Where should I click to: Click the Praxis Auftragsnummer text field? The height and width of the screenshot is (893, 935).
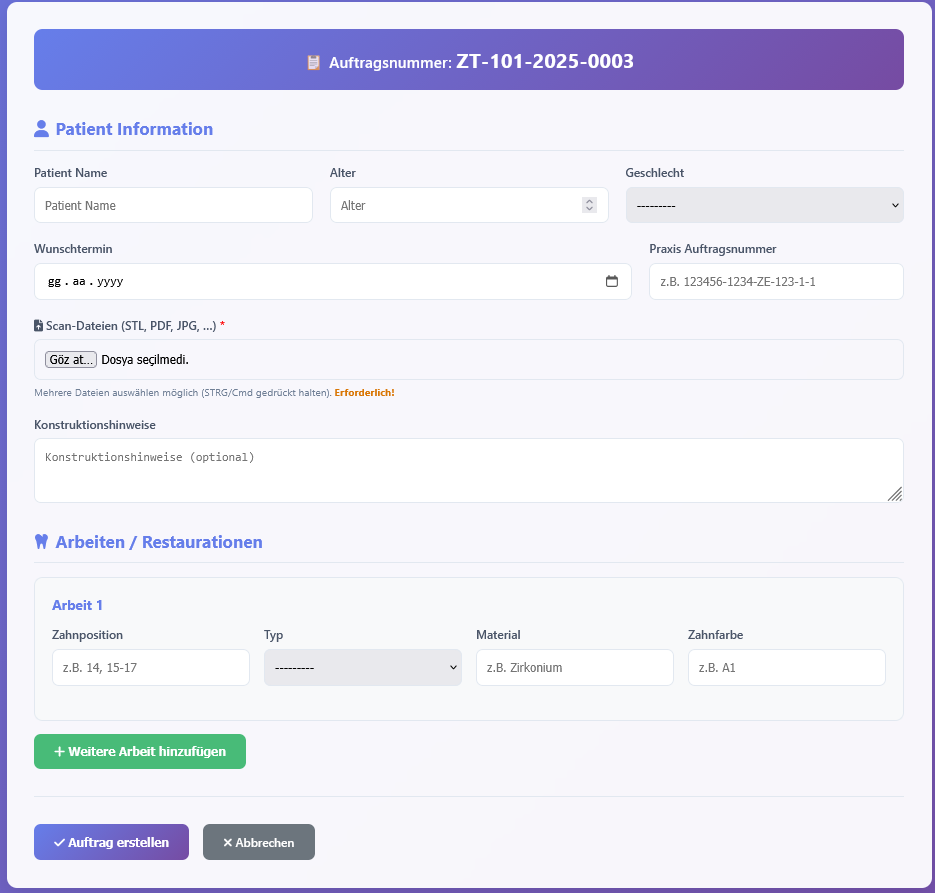(x=775, y=282)
